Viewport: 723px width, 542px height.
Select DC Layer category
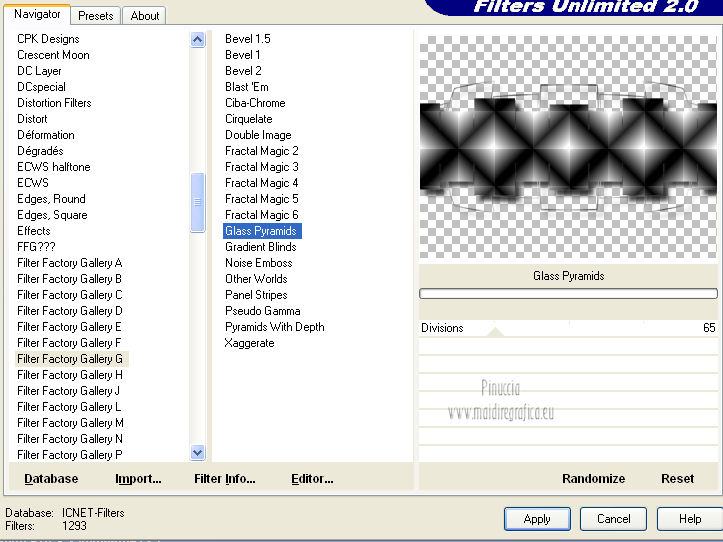[x=39, y=71]
